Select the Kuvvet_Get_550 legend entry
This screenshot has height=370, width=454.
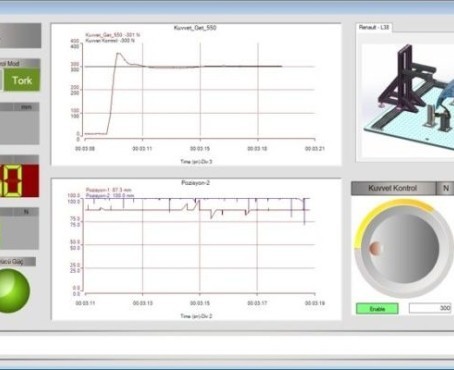click(113, 35)
